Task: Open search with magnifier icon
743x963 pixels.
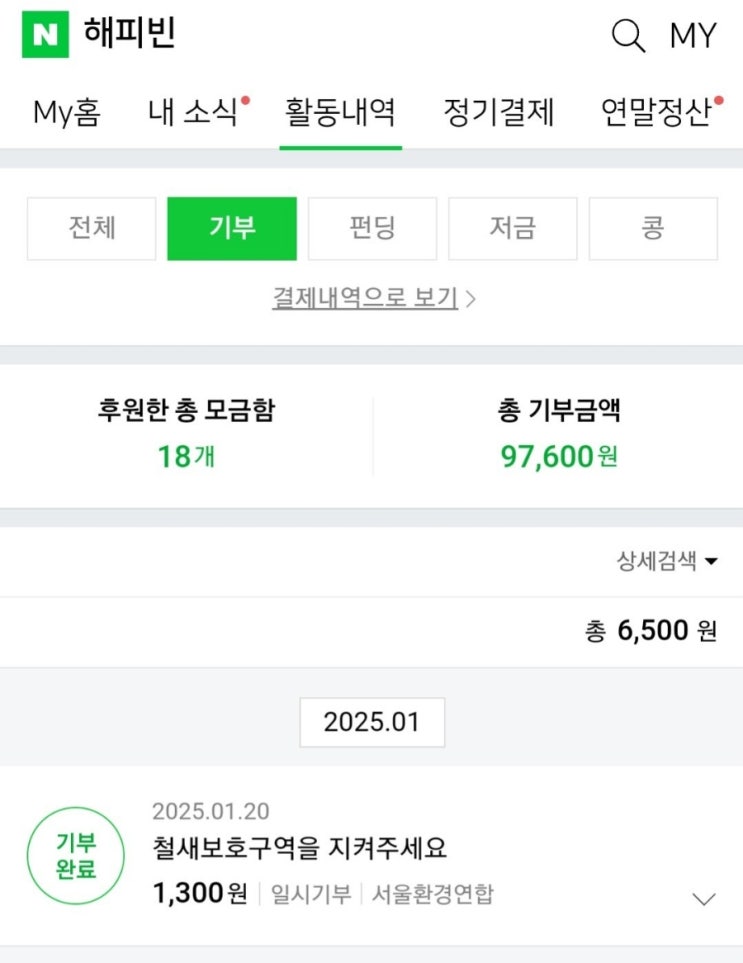Action: click(628, 36)
